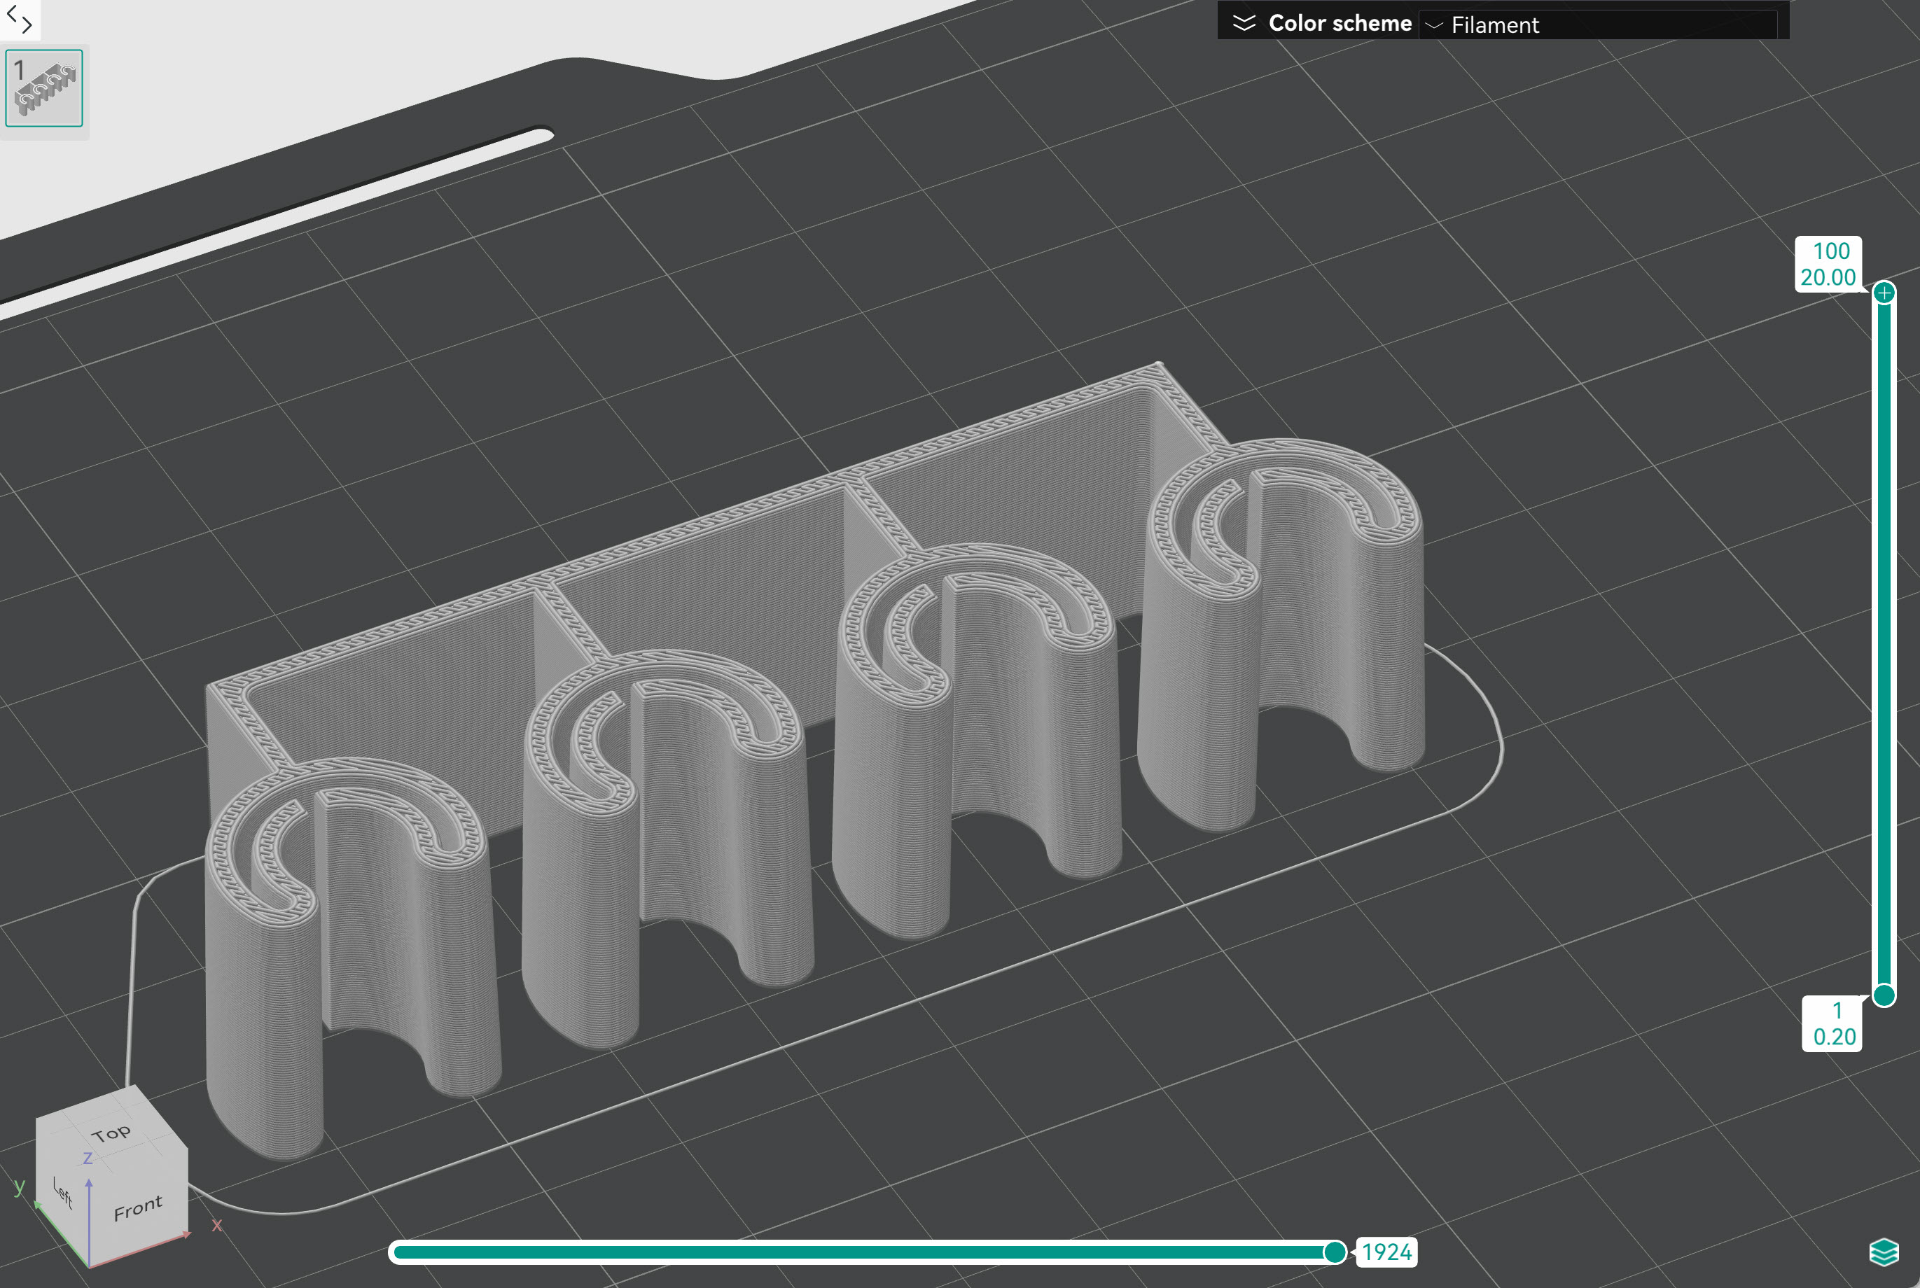
Task: Click the Top face of the view cube
Action: click(x=111, y=1133)
